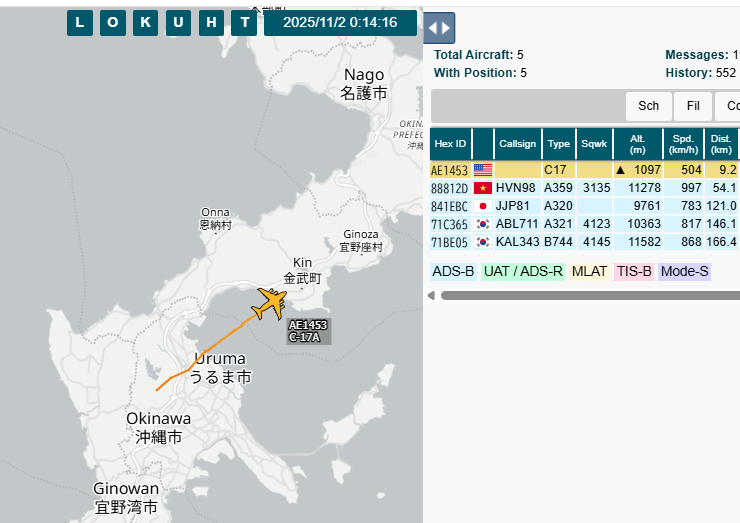Click the Japan flag for JJP81
Image resolution: width=740 pixels, height=523 pixels.
483,206
